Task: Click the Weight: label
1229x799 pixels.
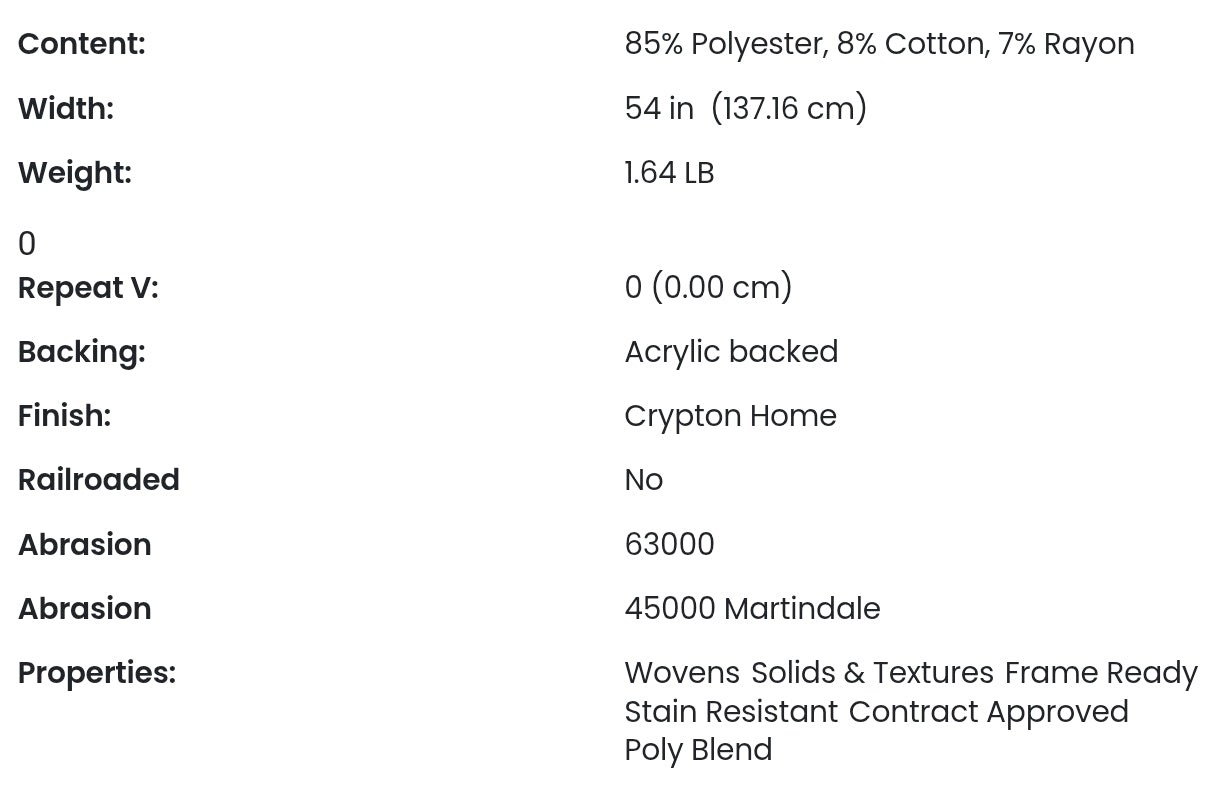Action: pos(75,172)
